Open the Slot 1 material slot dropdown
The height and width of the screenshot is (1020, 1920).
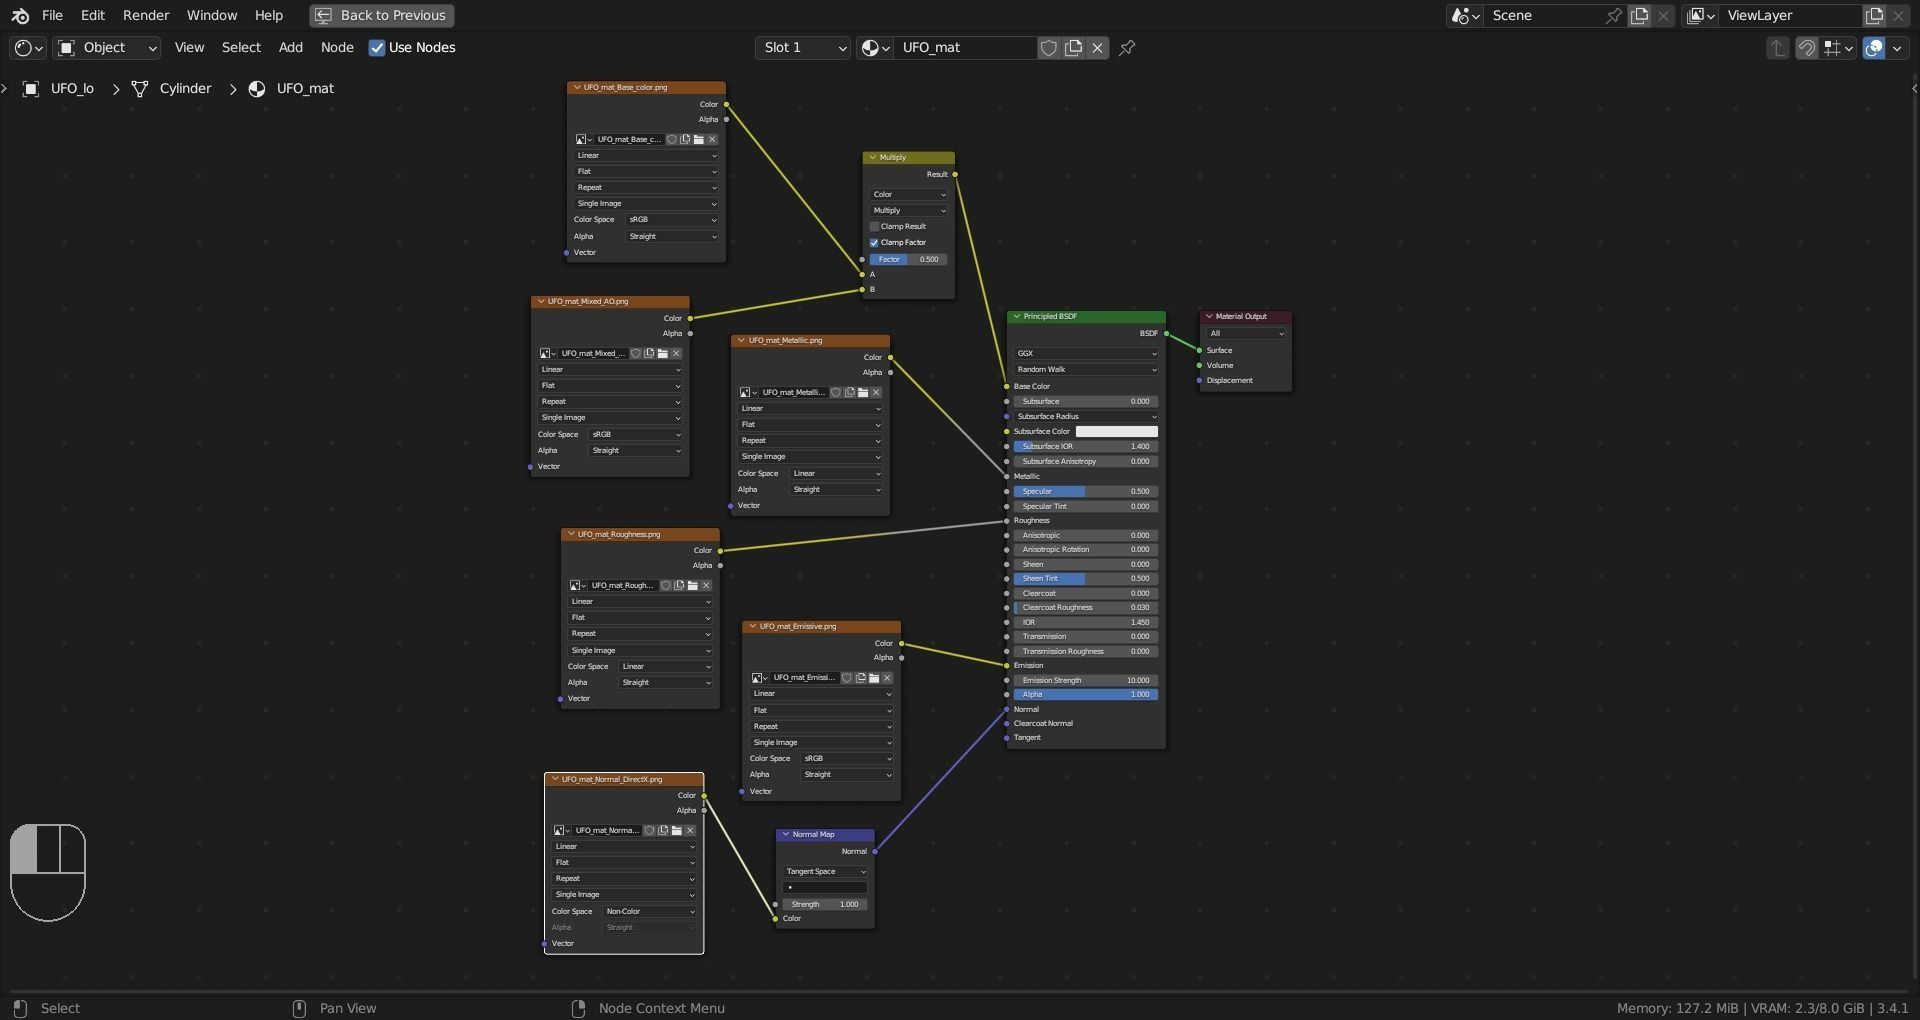pyautogui.click(x=803, y=48)
